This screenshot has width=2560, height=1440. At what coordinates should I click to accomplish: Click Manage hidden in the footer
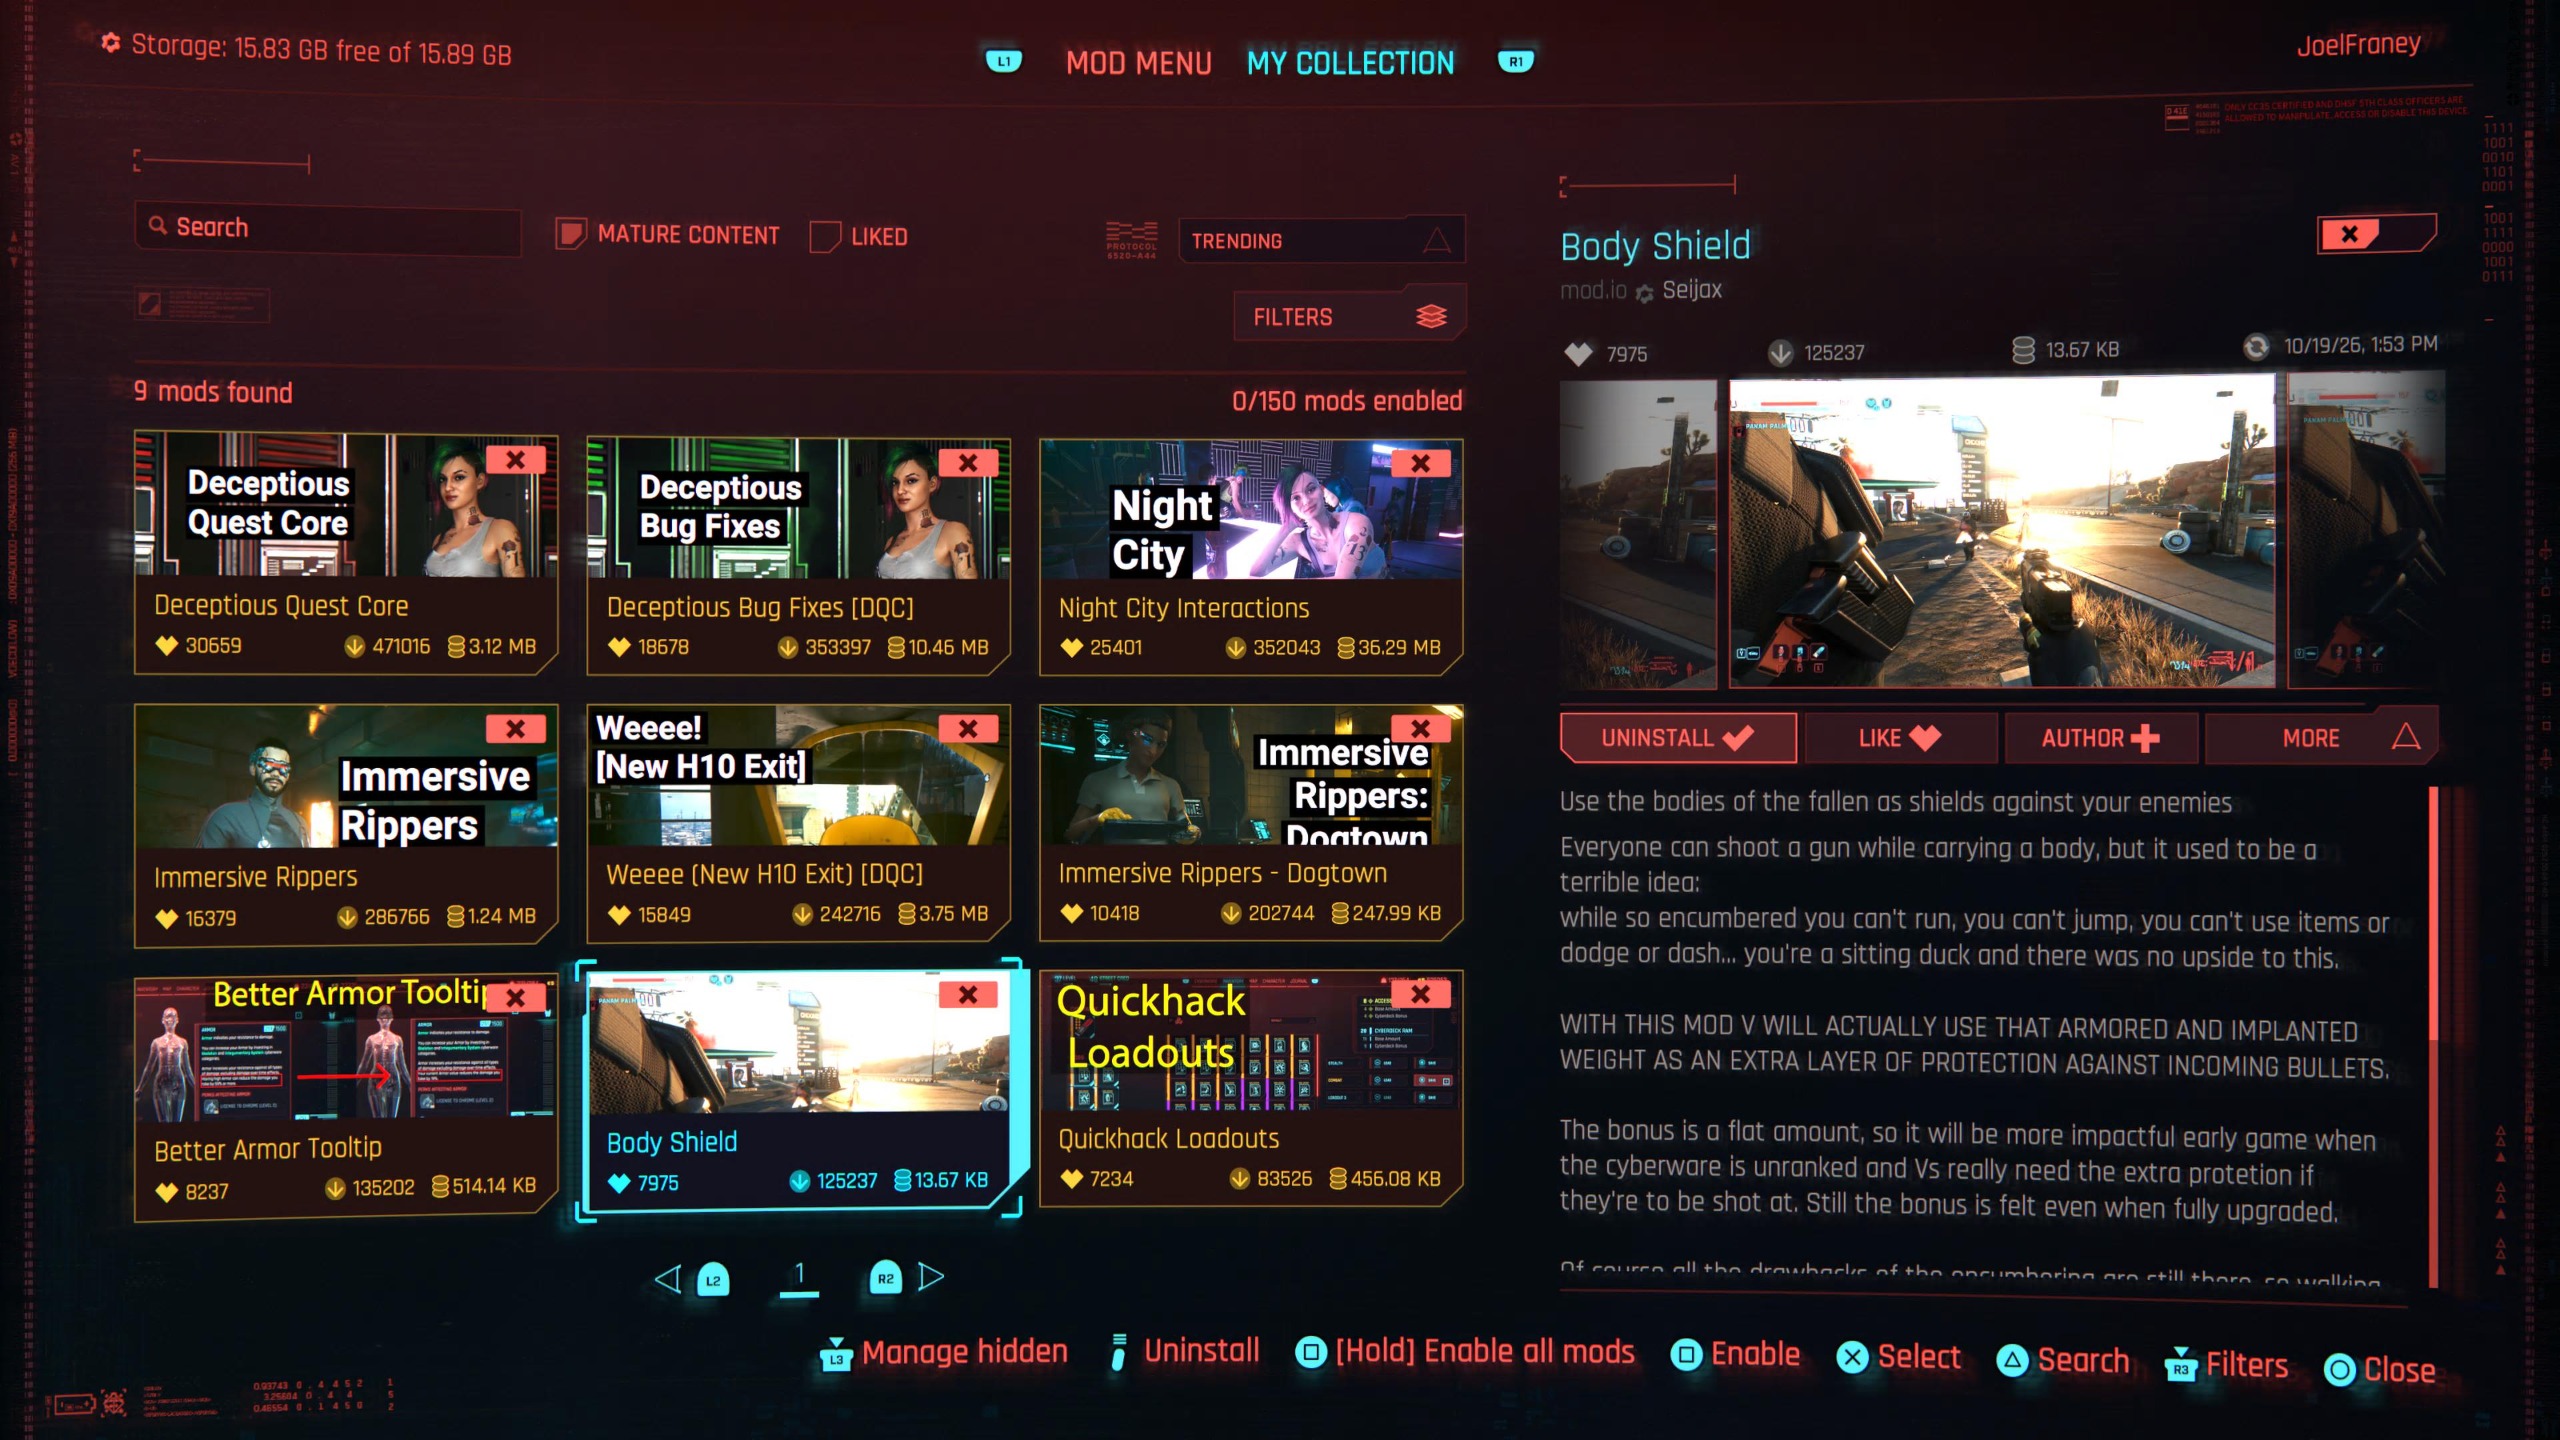[964, 1352]
